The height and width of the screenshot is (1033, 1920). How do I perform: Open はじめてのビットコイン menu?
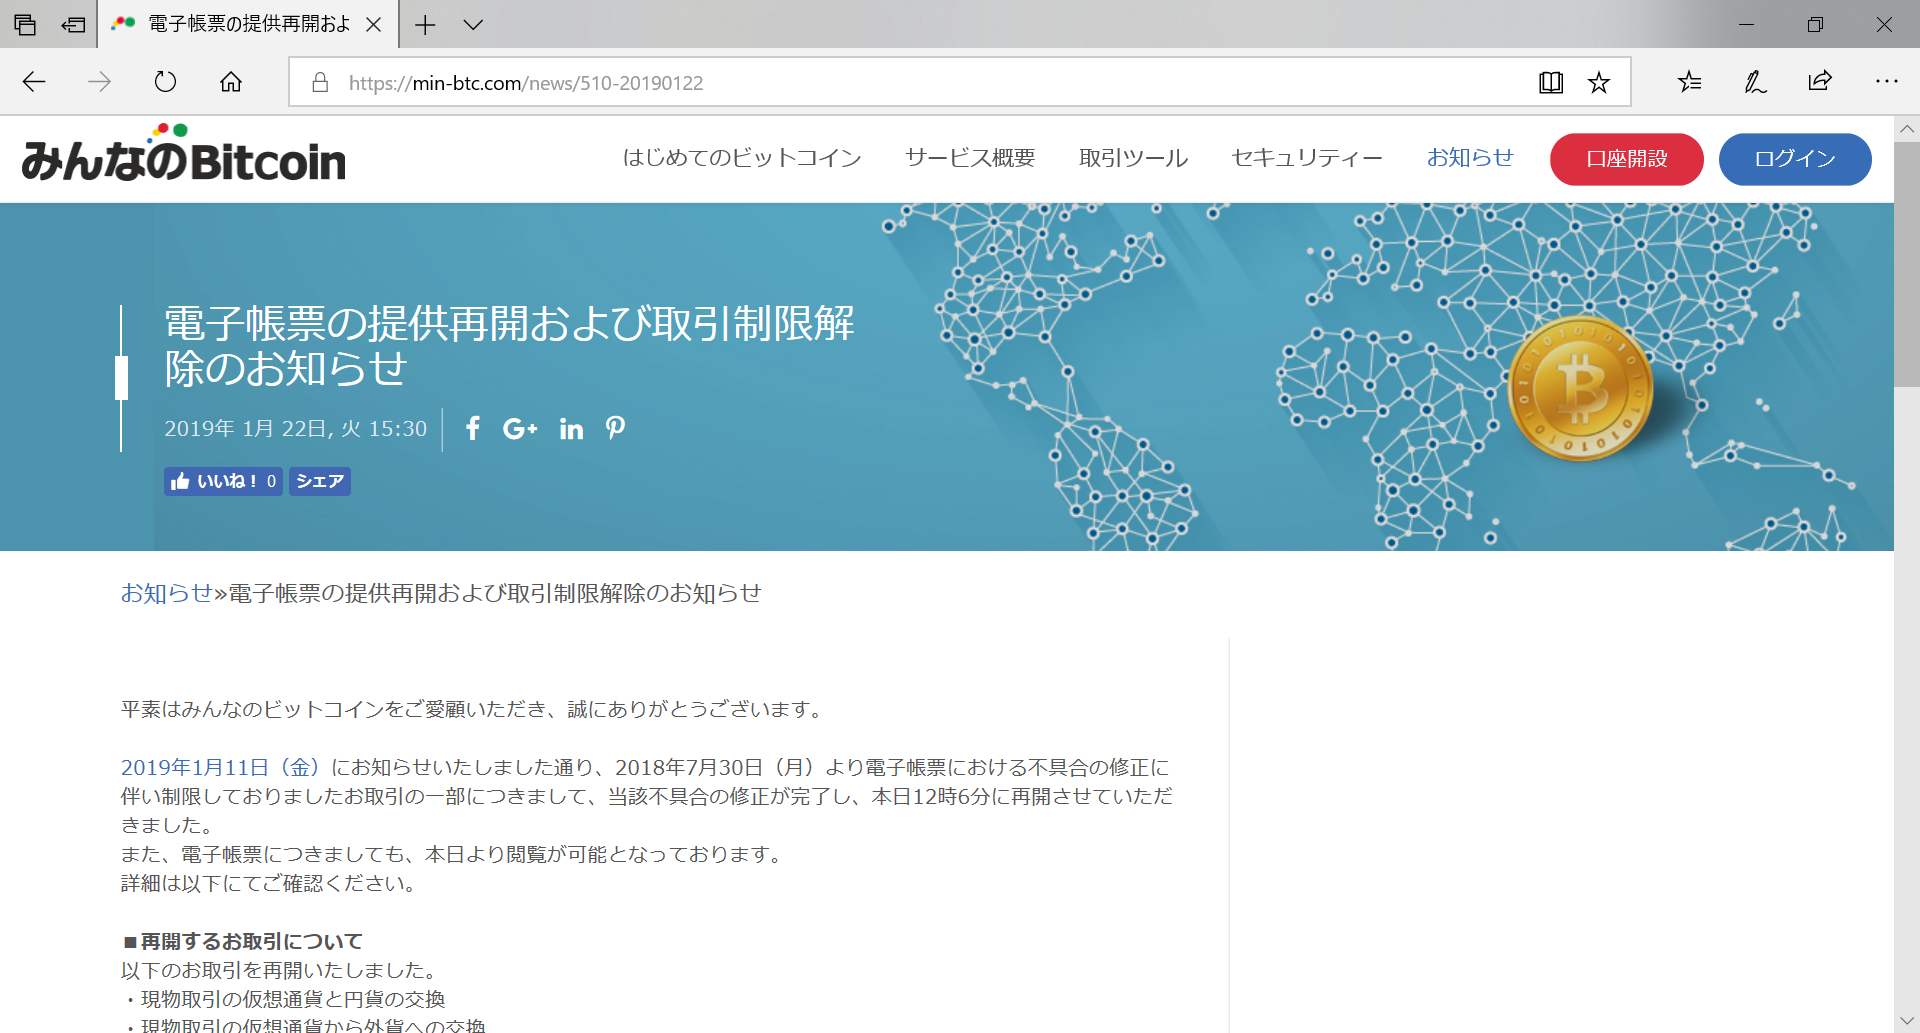[741, 158]
